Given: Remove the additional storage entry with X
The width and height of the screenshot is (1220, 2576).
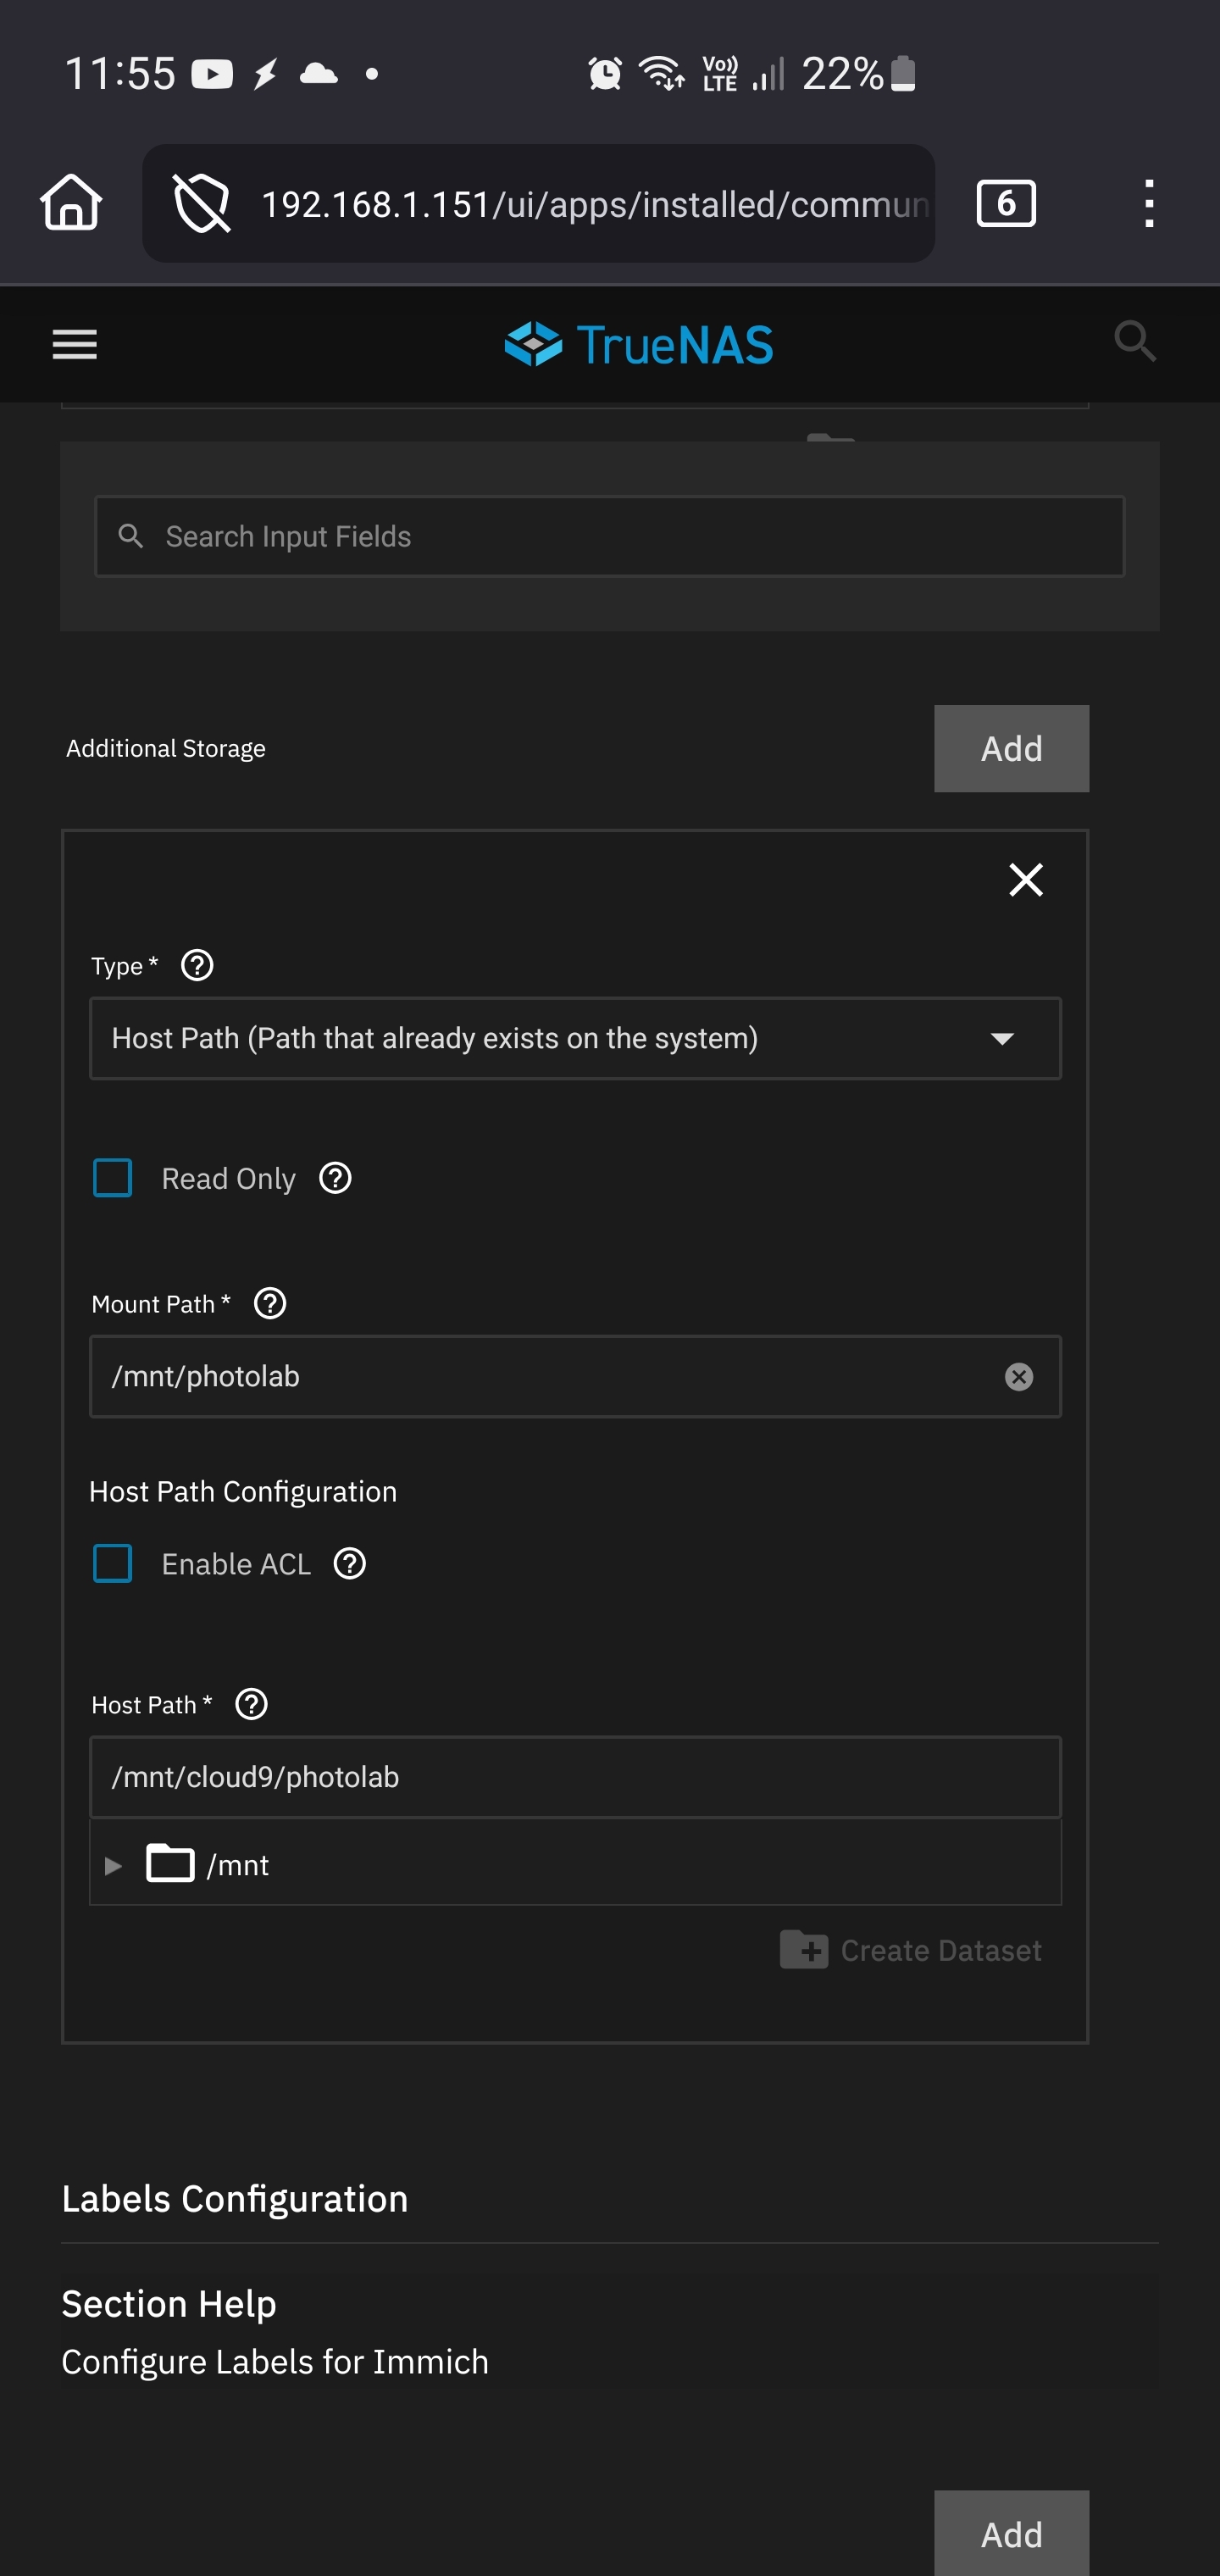Looking at the screenshot, I should tap(1025, 880).
